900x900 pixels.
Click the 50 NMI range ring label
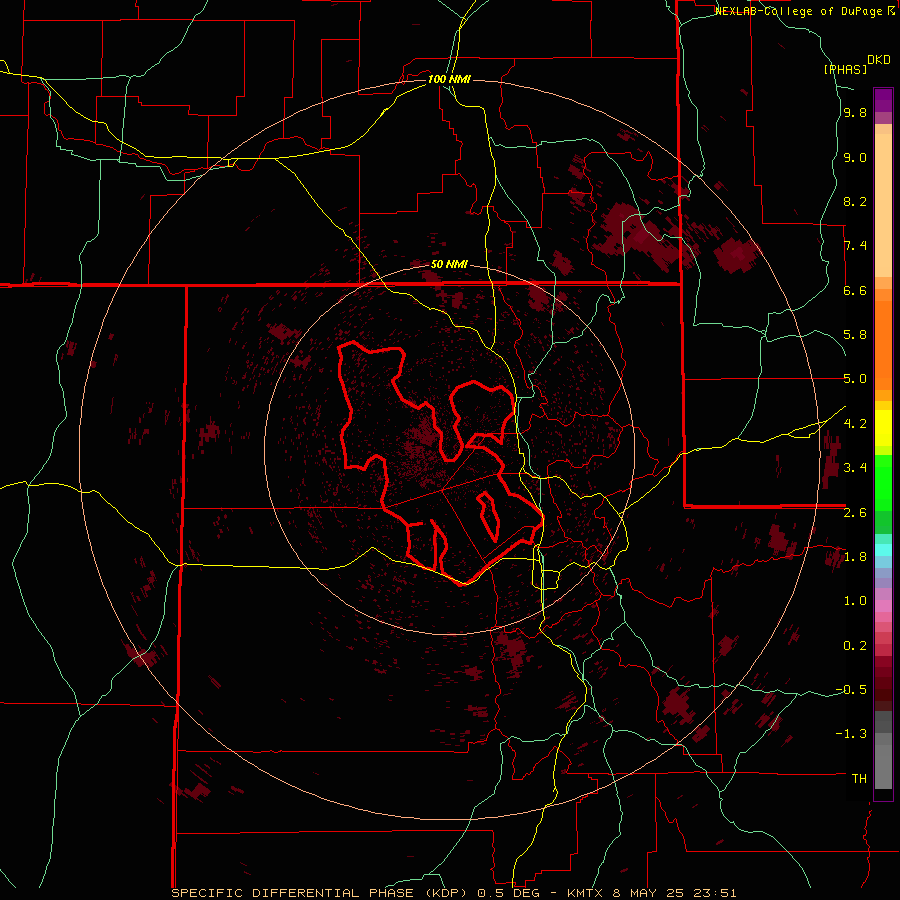449,265
